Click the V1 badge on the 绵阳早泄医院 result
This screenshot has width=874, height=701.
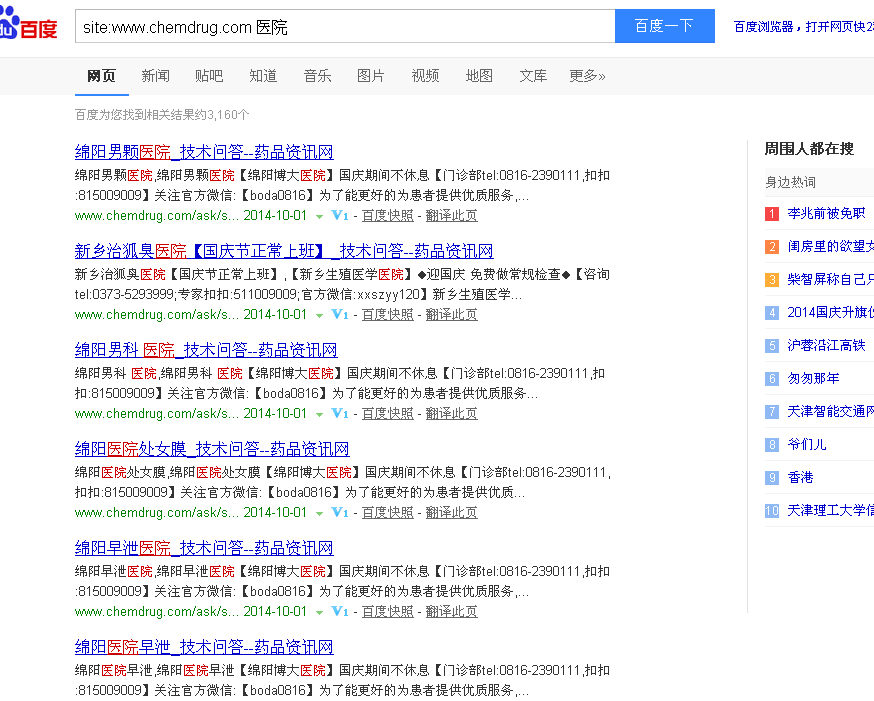pos(340,611)
